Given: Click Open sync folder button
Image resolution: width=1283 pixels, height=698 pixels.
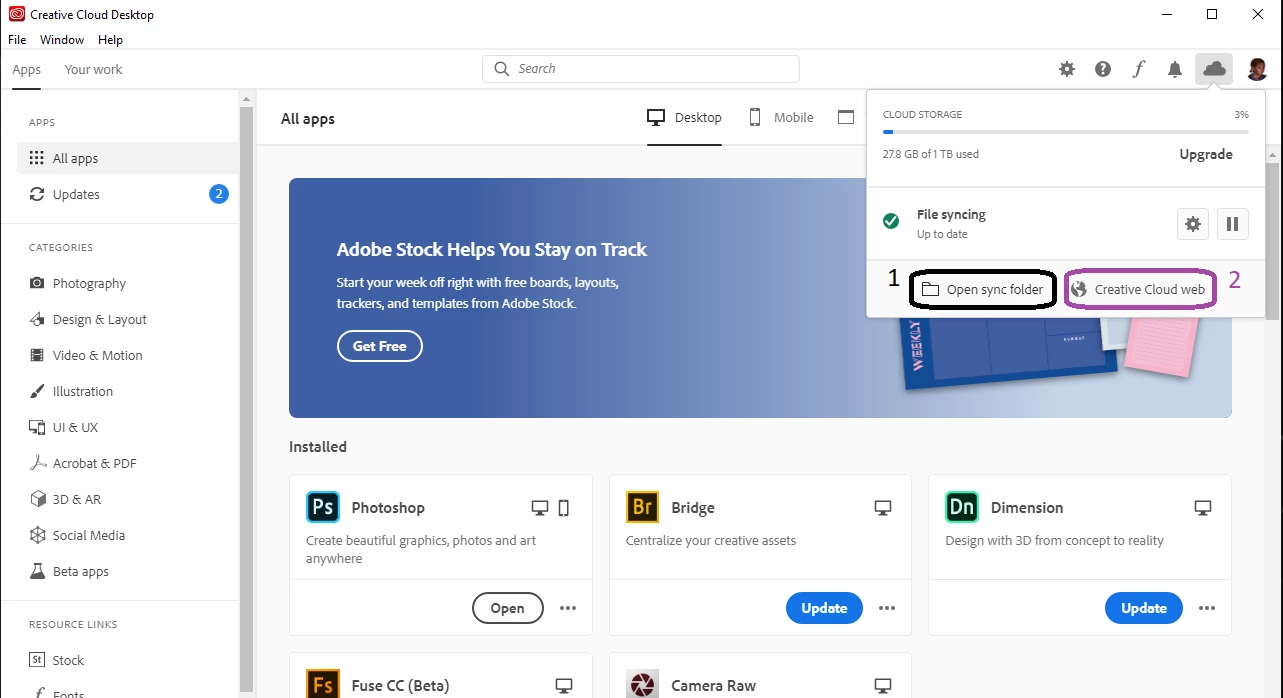Looking at the screenshot, I should tap(982, 290).
